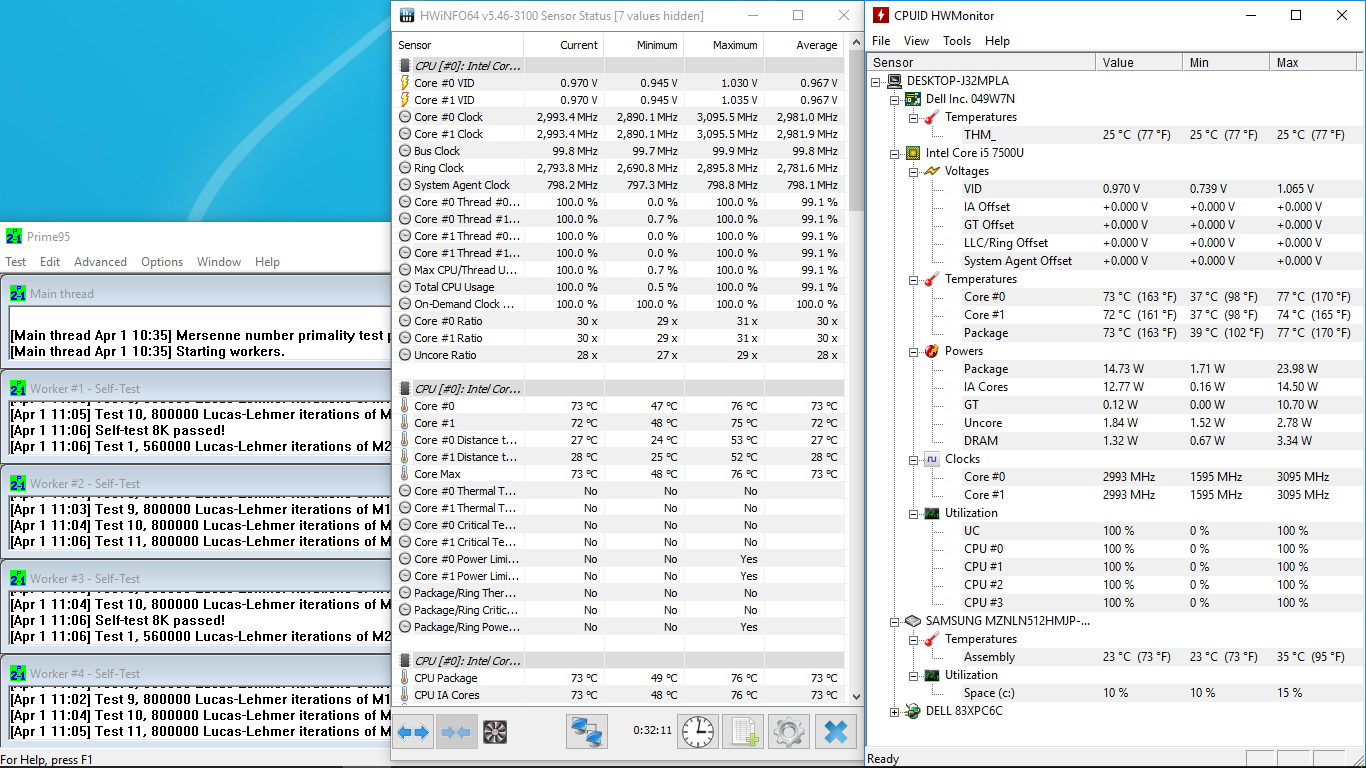1366x768 pixels.
Task: Click Prime95 title bar icon
Action: [14, 236]
